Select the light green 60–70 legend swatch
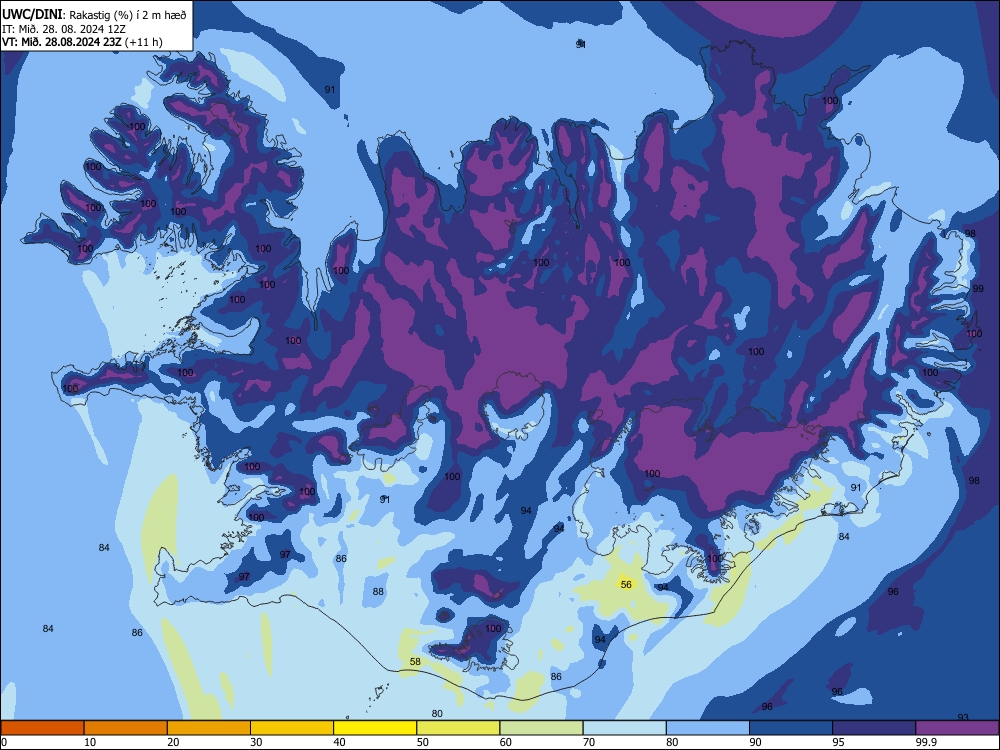 coord(541,728)
